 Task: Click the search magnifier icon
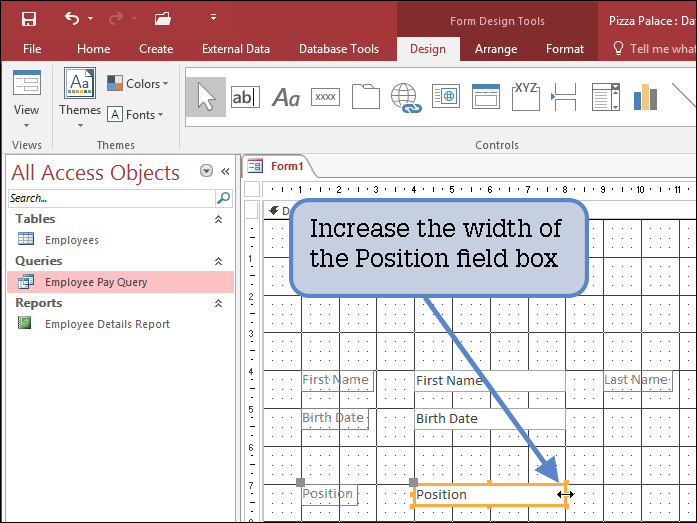pyautogui.click(x=224, y=198)
